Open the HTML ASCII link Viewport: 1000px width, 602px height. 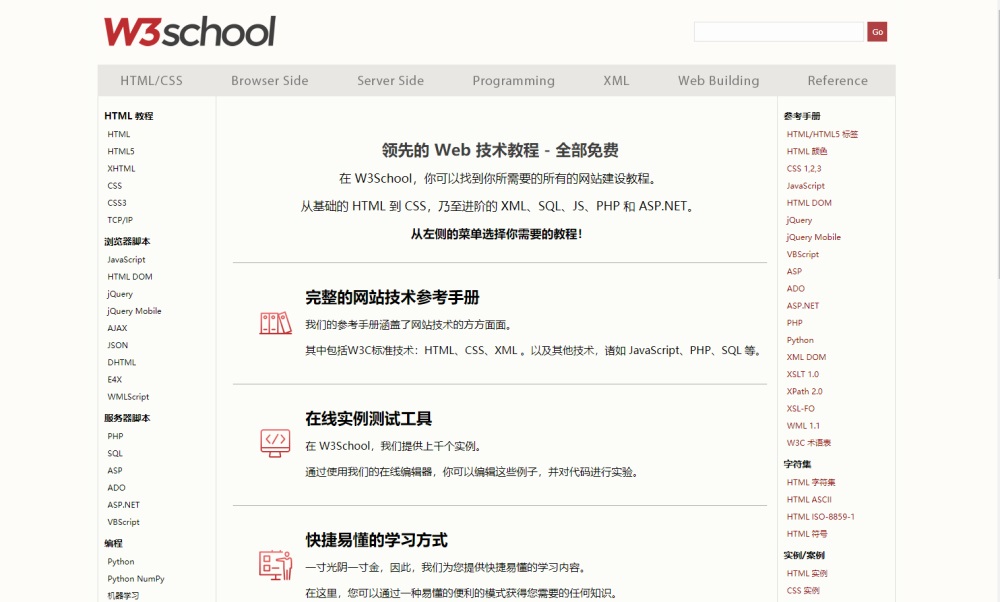tap(809, 499)
